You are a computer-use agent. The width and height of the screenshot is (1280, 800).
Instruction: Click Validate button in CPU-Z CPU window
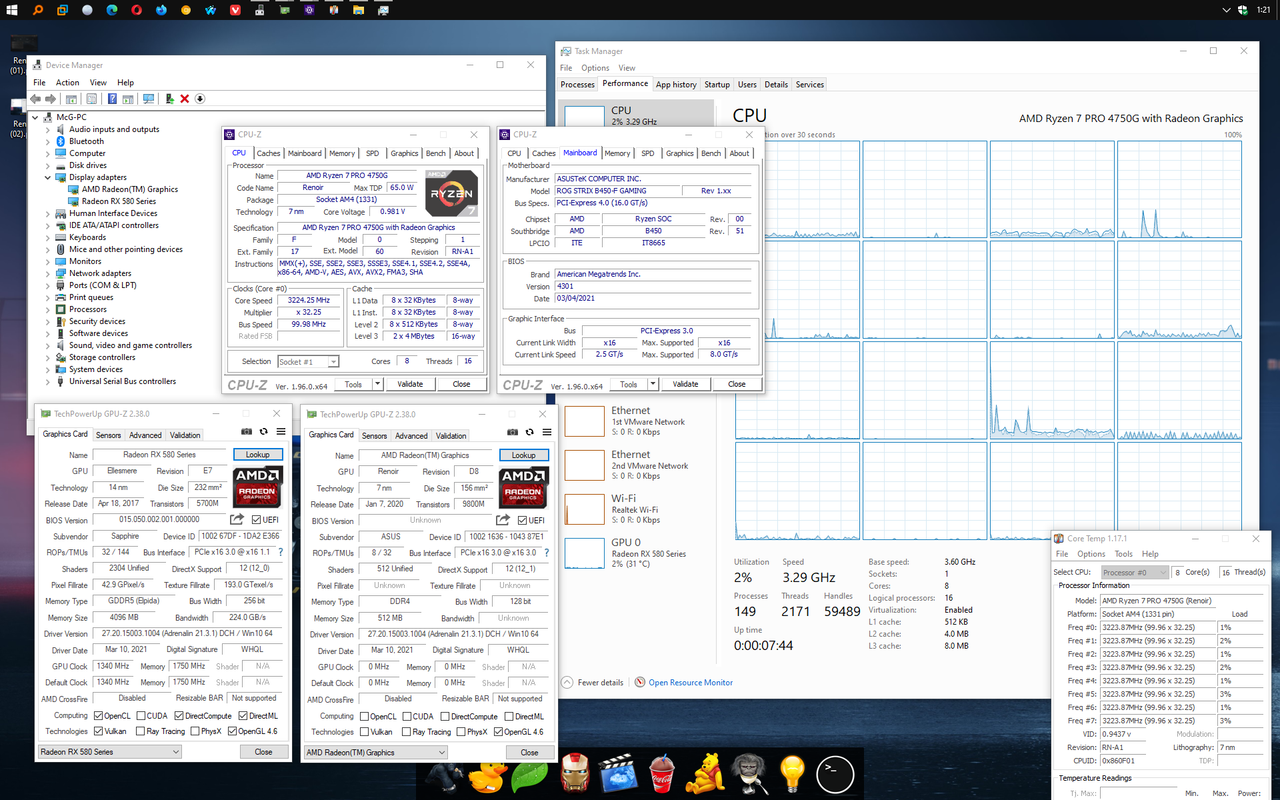pos(410,384)
